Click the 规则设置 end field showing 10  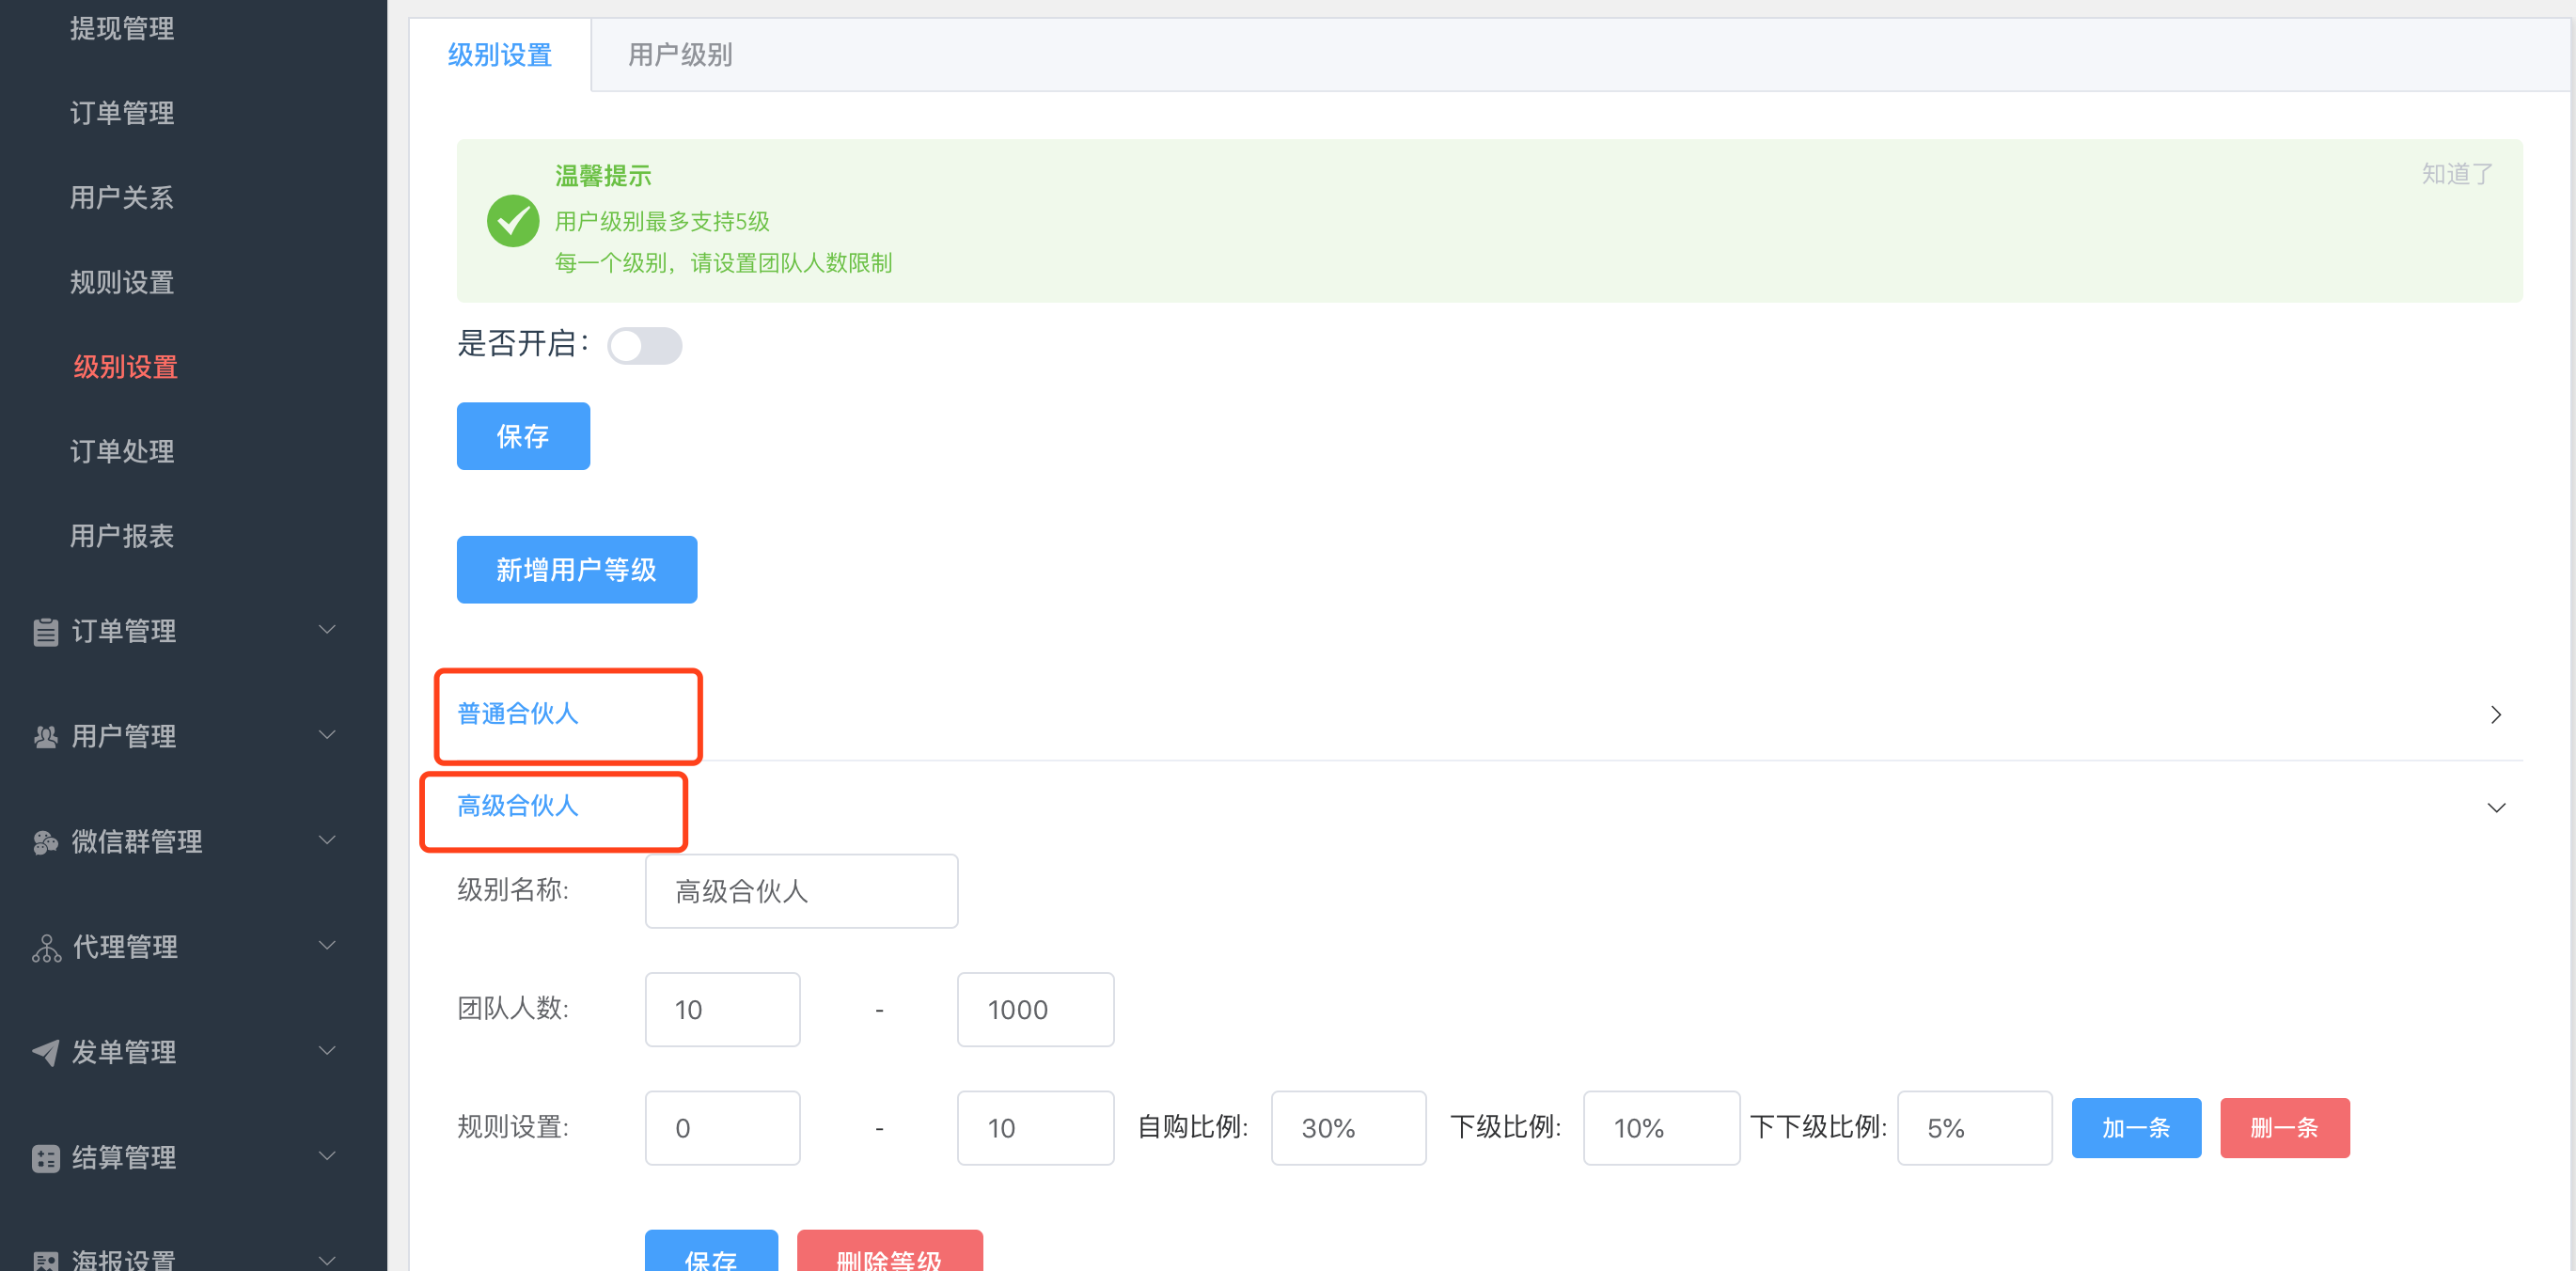1035,1128
